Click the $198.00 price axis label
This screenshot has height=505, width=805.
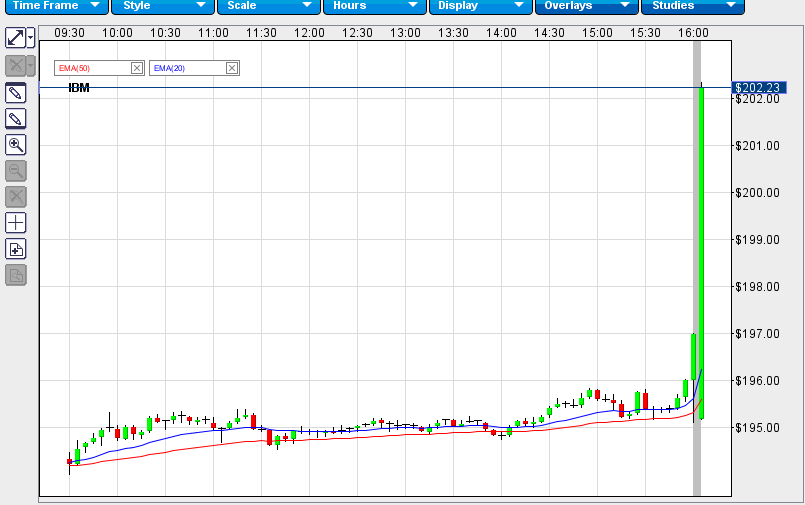757,287
